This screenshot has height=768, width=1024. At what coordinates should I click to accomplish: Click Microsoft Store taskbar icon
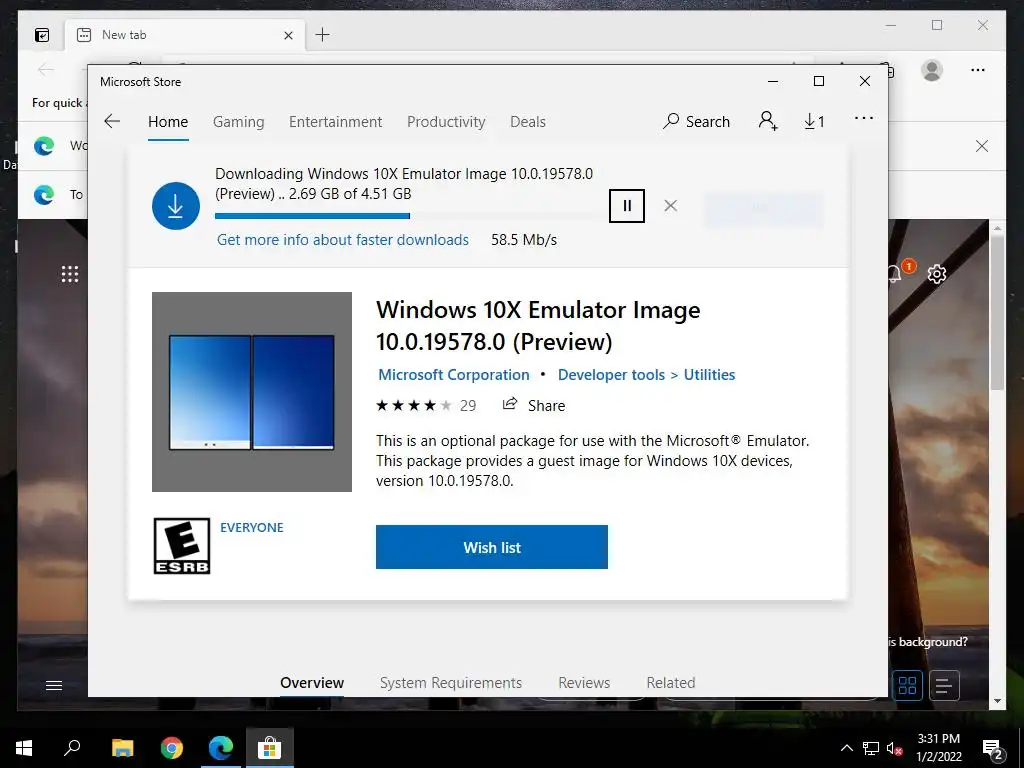(269, 748)
